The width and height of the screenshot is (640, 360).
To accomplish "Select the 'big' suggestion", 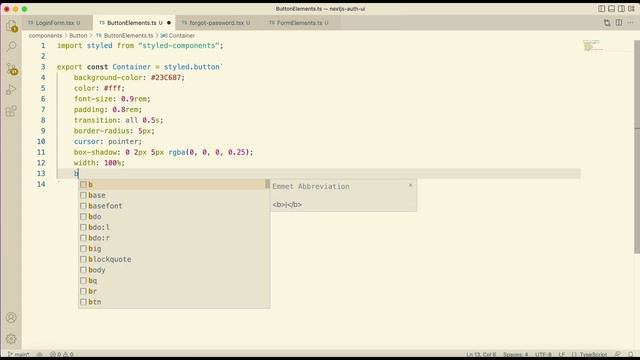I will [174, 248].
